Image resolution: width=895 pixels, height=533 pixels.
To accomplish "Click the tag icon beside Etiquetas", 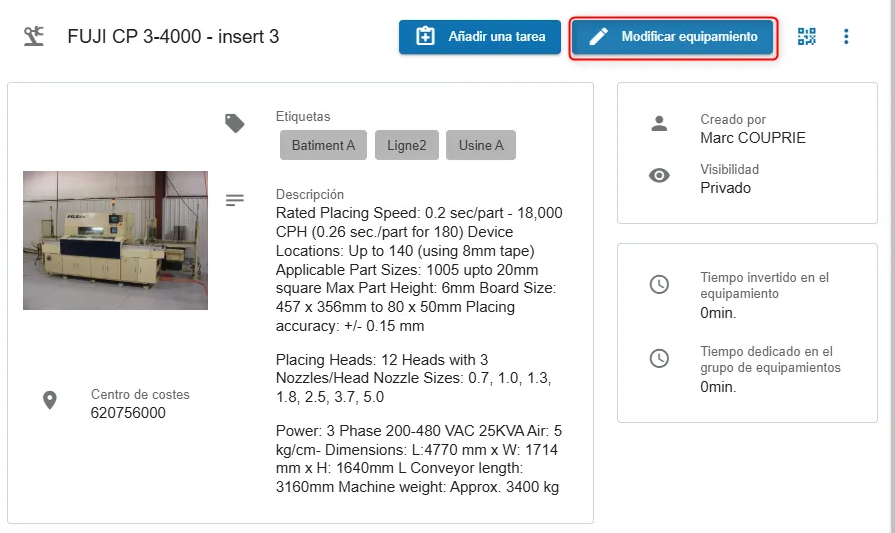I will (235, 123).
